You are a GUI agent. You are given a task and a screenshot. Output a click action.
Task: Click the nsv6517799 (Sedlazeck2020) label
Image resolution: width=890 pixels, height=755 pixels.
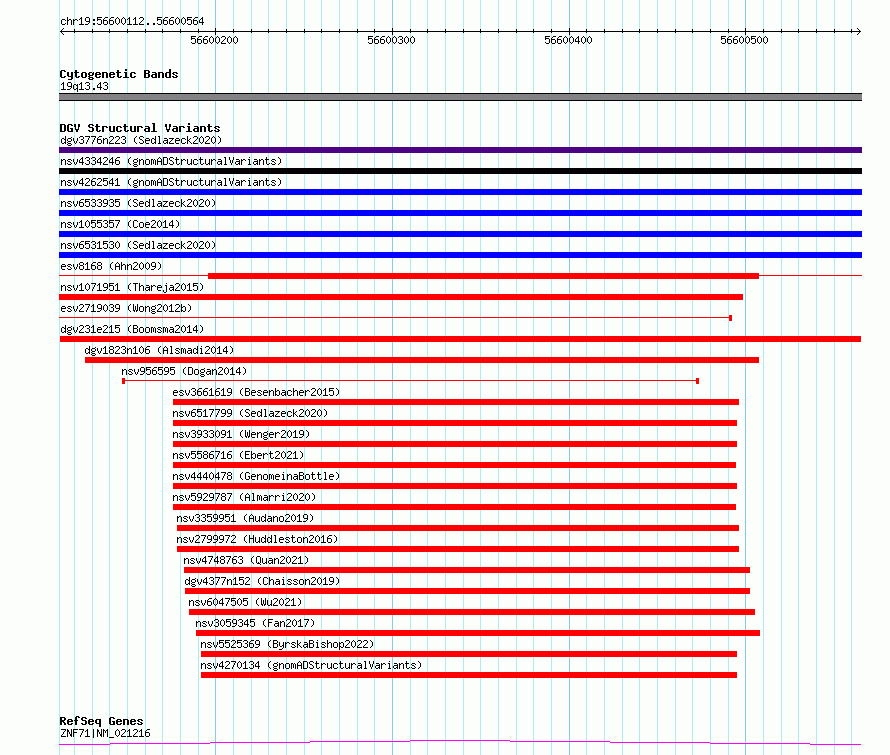(250, 413)
